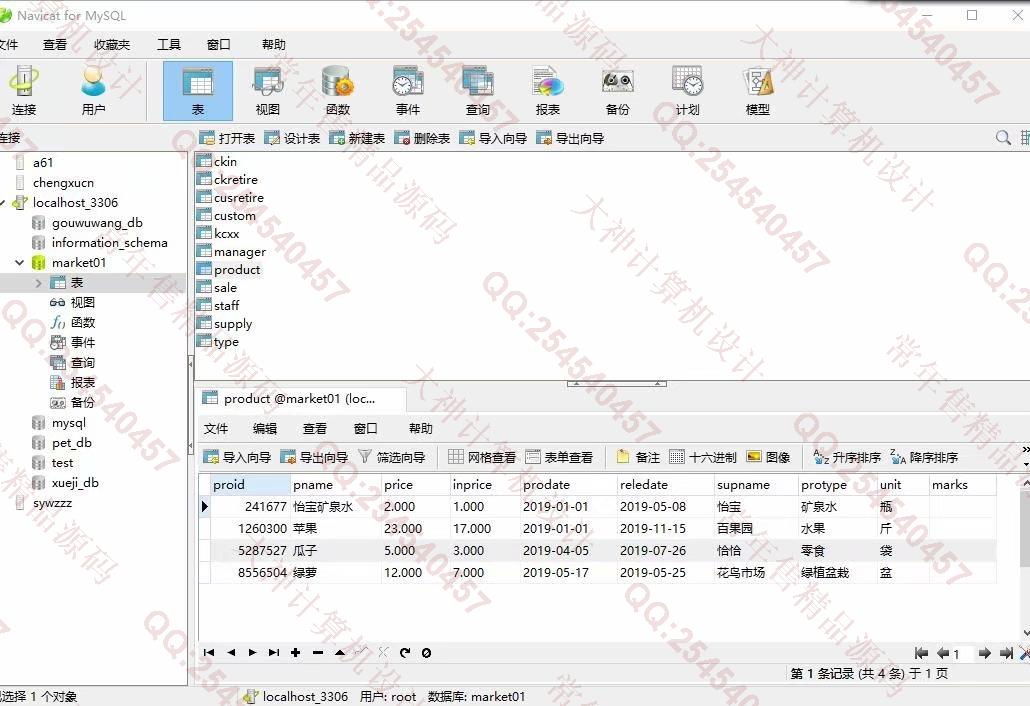
Task: Open the 连接 connection tool
Action: pyautogui.click(x=24, y=91)
